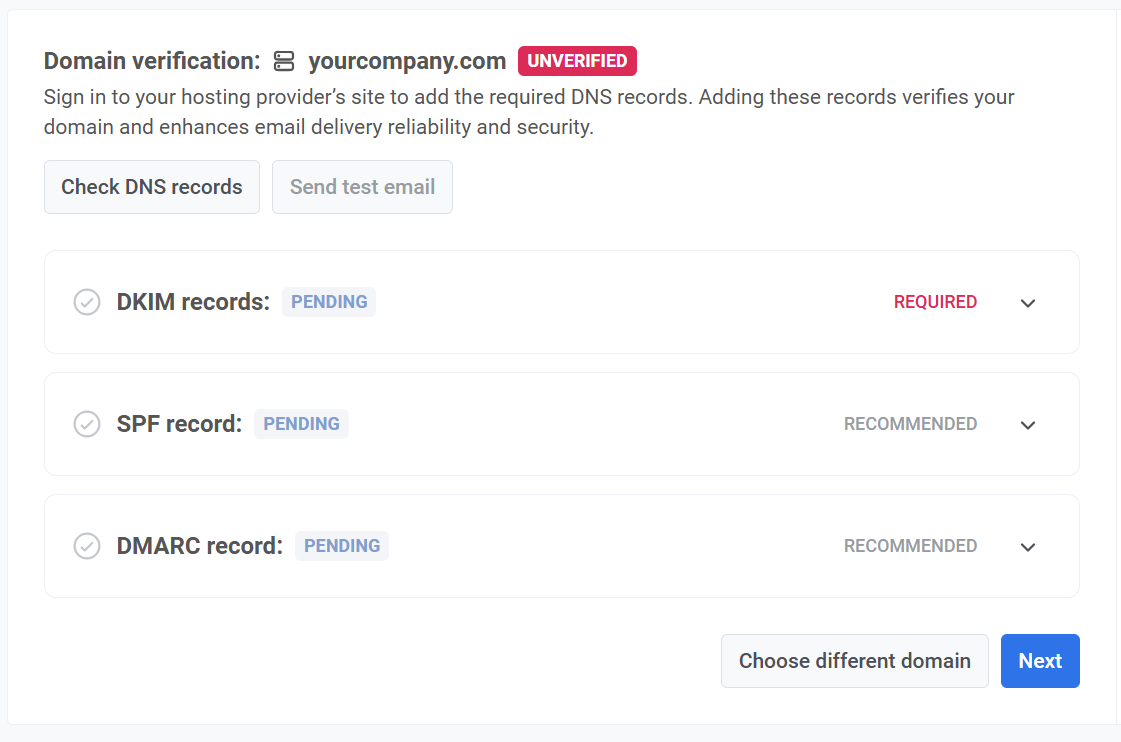This screenshot has width=1121, height=742.
Task: Proceed with the blue Next button
Action: 1040,661
